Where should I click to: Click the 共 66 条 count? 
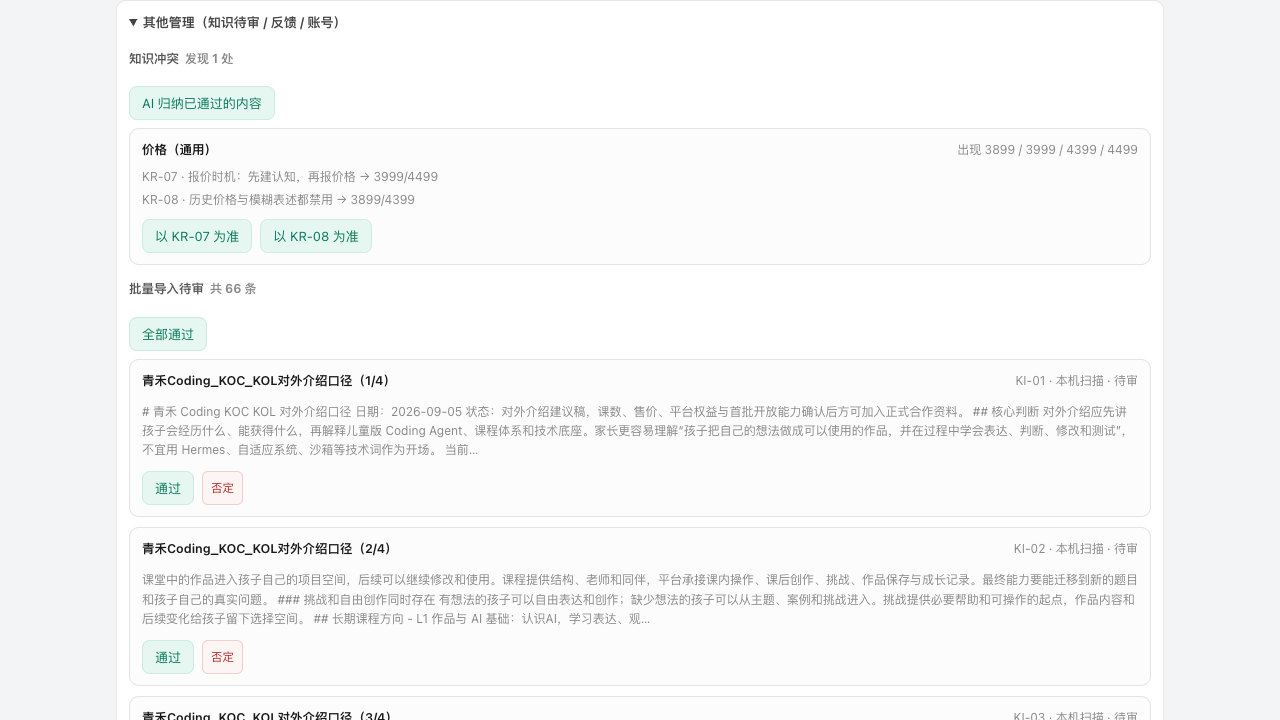[233, 289]
